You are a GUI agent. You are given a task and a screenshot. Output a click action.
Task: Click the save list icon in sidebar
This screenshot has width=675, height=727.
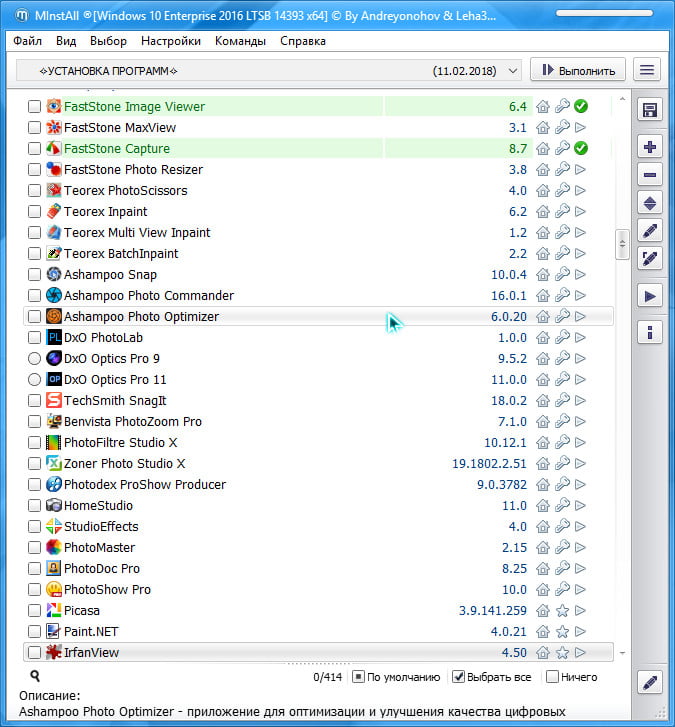pyautogui.click(x=650, y=110)
